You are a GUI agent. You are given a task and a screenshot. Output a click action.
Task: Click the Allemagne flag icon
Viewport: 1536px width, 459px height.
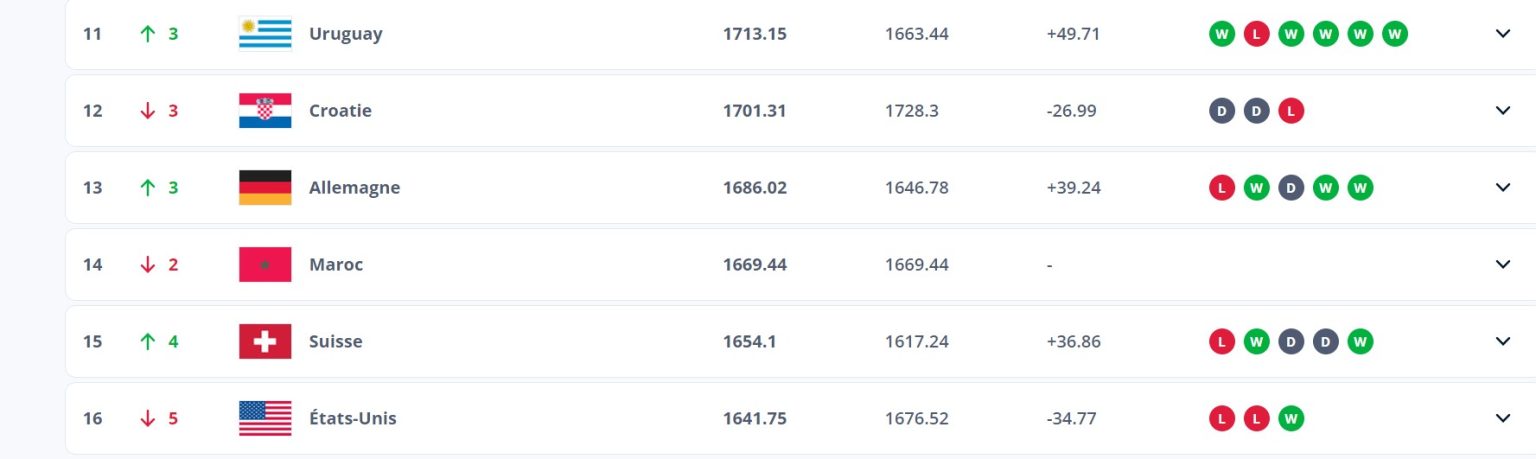265,188
